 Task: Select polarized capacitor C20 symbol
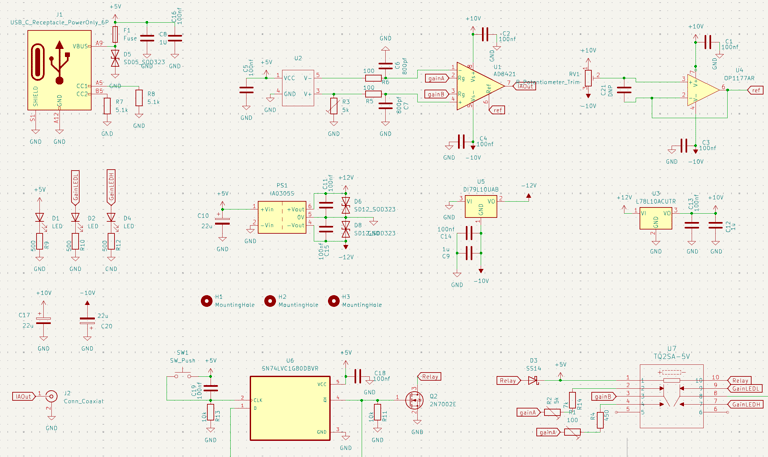(87, 320)
